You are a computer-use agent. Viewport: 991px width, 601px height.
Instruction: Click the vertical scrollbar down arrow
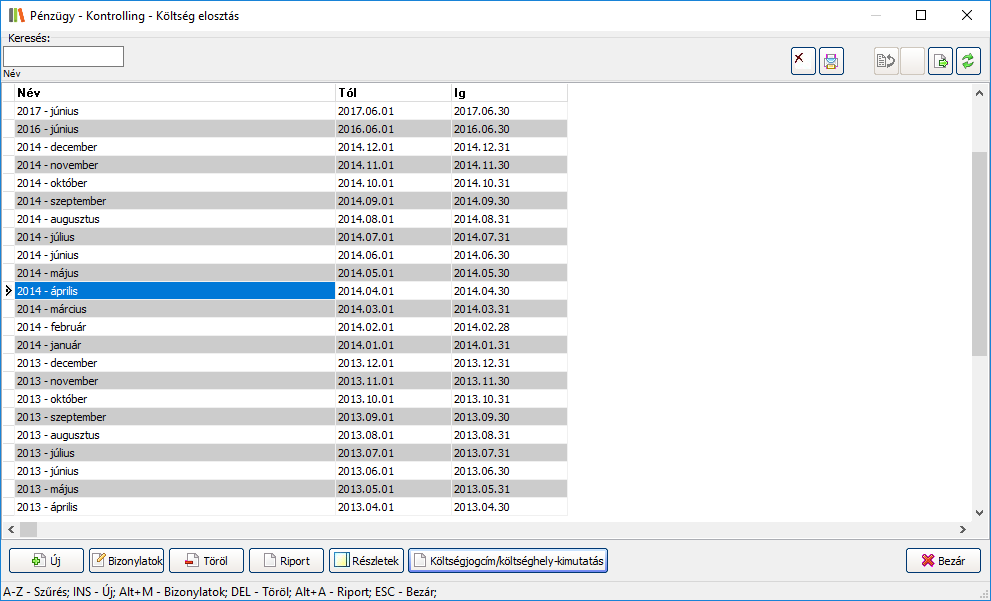[979, 512]
